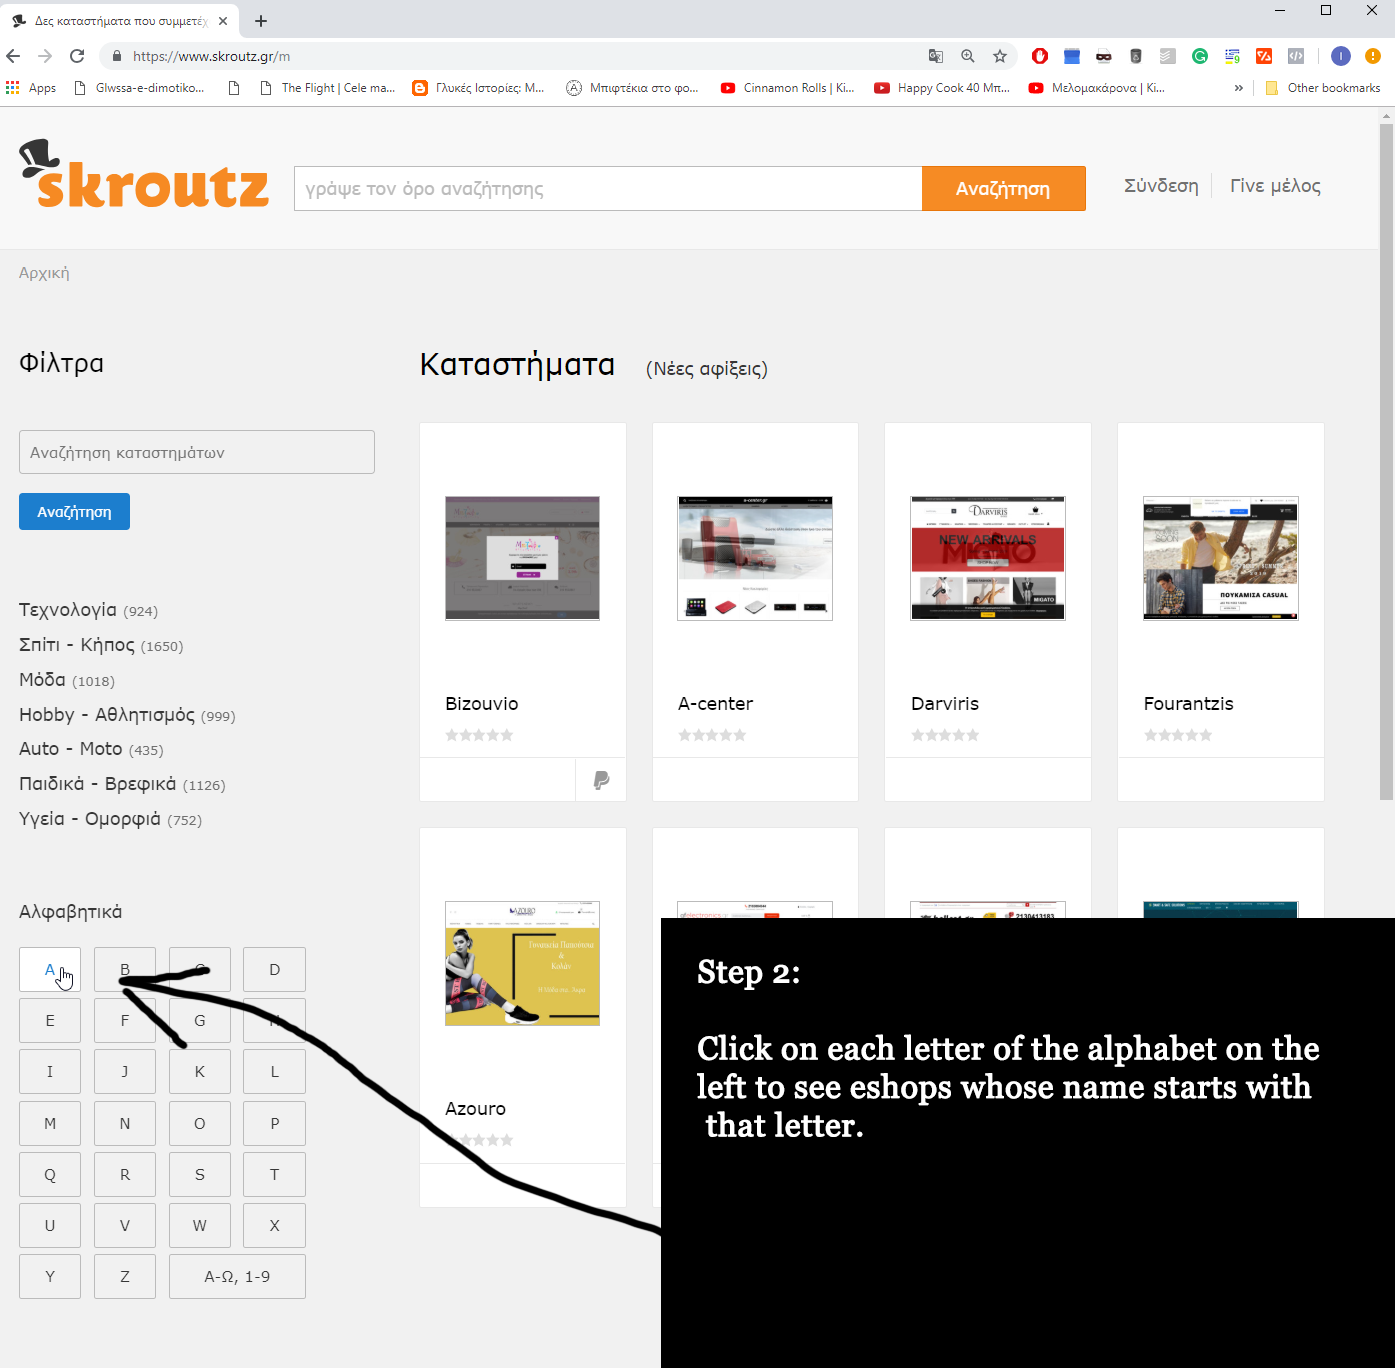This screenshot has width=1395, height=1368.
Task: Click the Fourantzis shop name
Action: tap(1189, 704)
